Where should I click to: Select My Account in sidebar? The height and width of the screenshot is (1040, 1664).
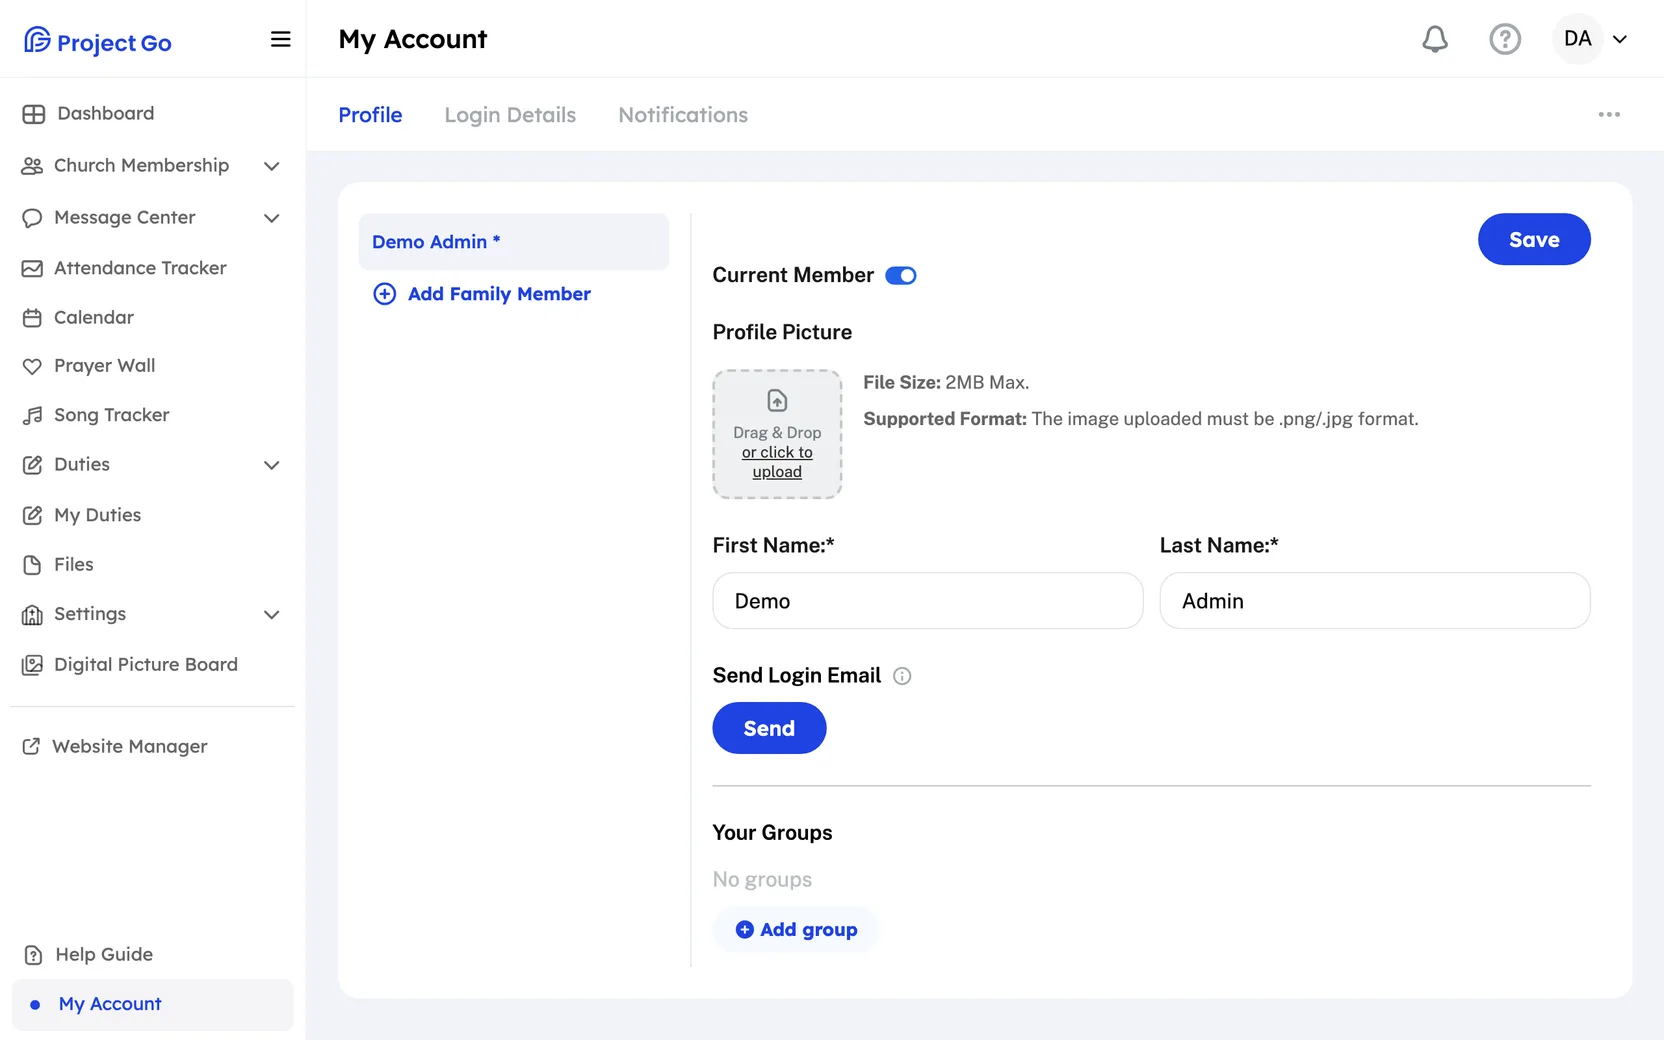[153, 1005]
